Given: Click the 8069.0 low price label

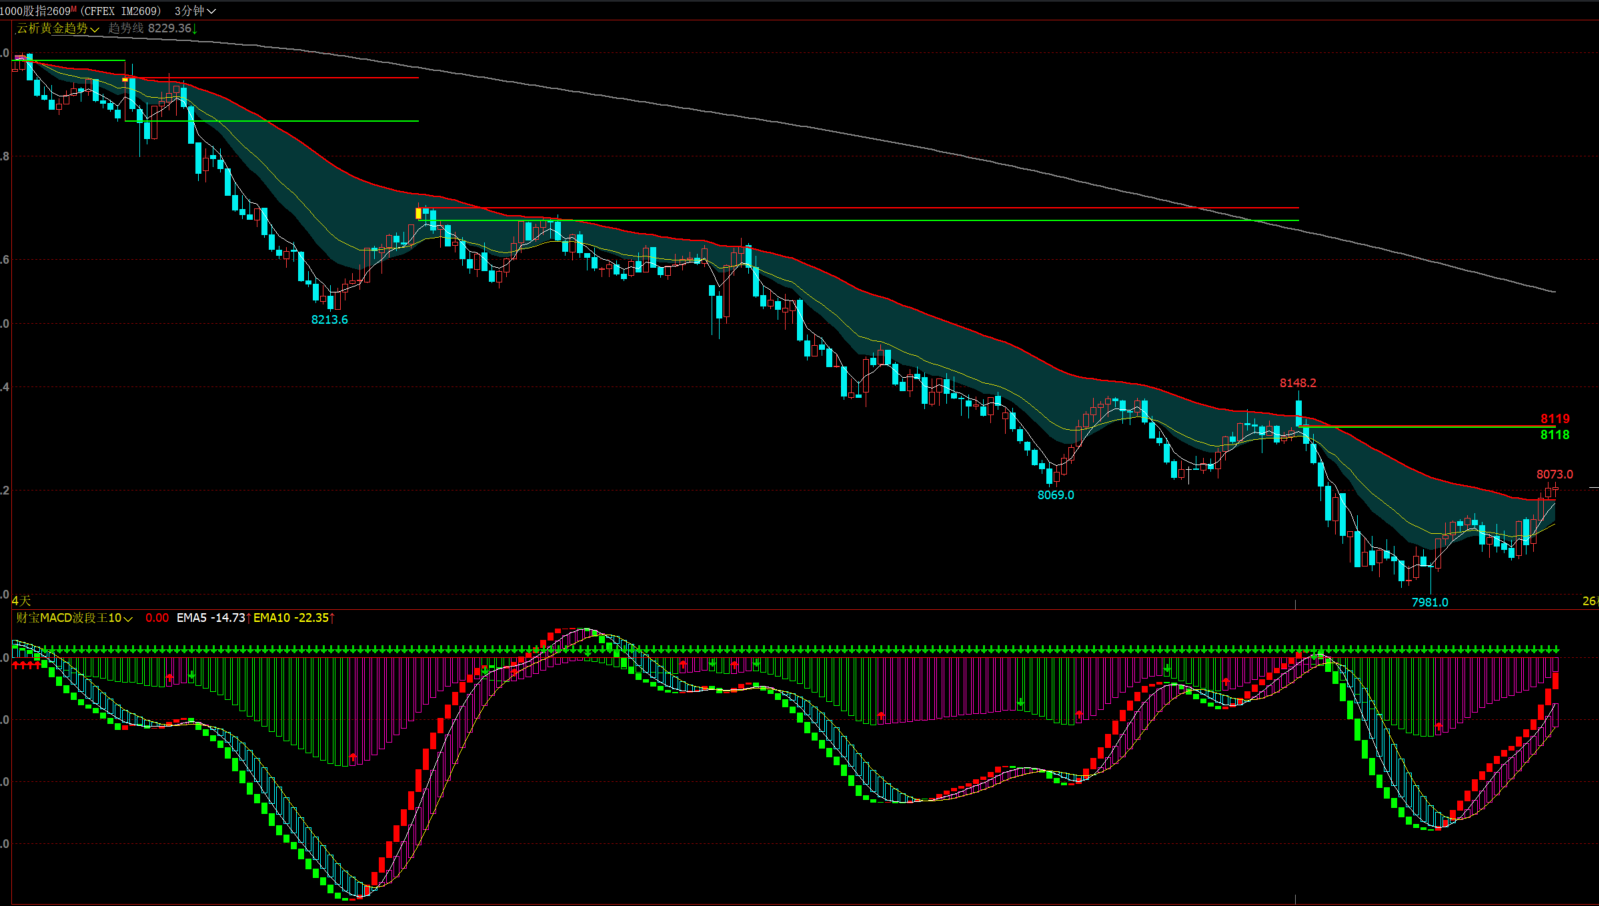Looking at the screenshot, I should 1055,495.
